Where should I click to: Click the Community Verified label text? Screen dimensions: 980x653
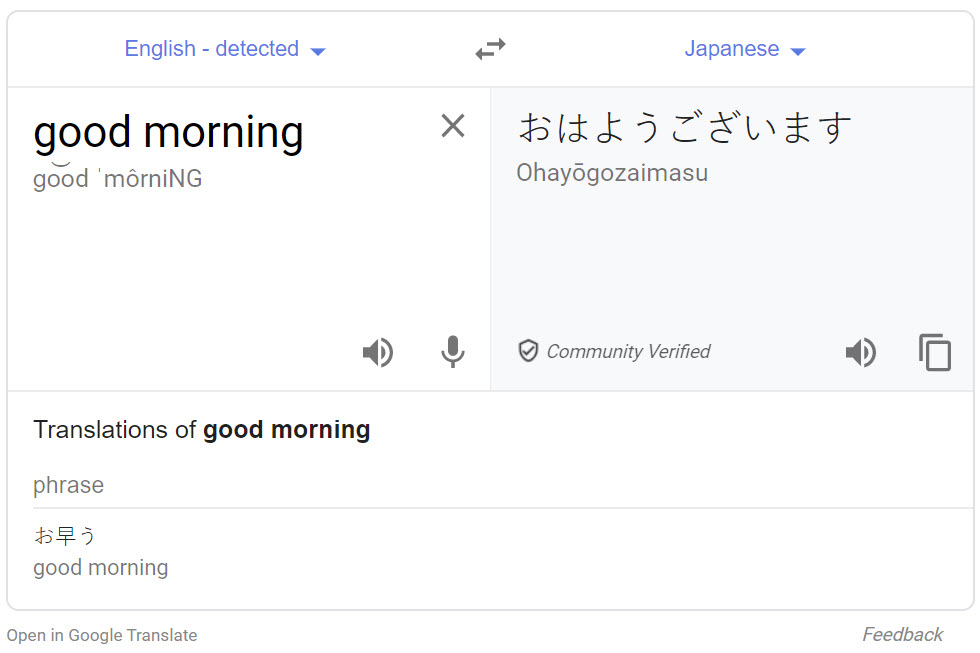coord(628,352)
